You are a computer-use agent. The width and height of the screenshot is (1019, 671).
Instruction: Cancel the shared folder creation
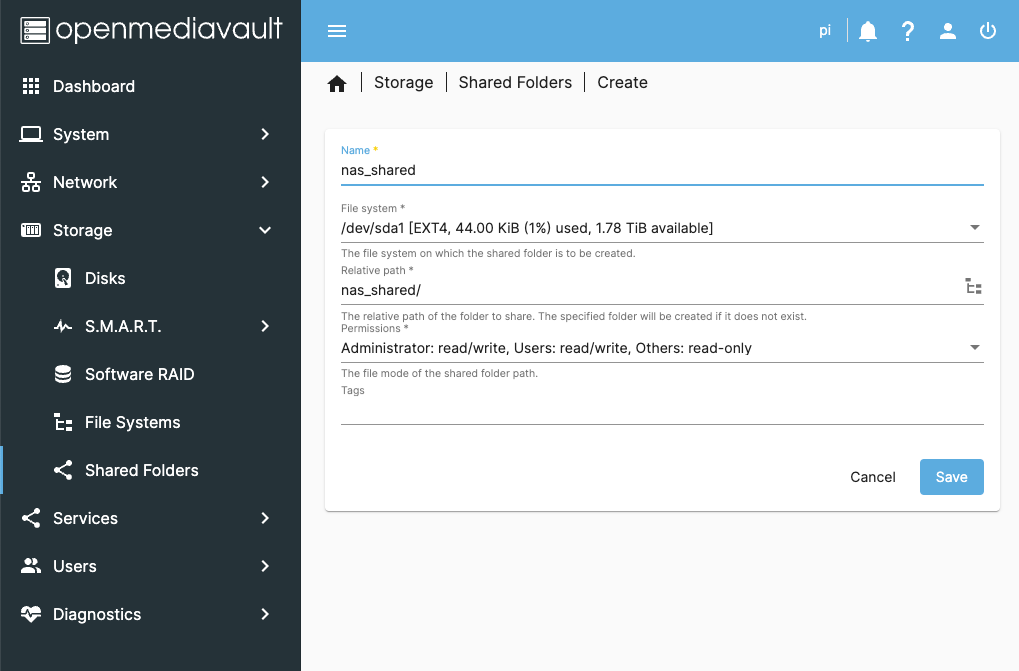pyautogui.click(x=872, y=477)
